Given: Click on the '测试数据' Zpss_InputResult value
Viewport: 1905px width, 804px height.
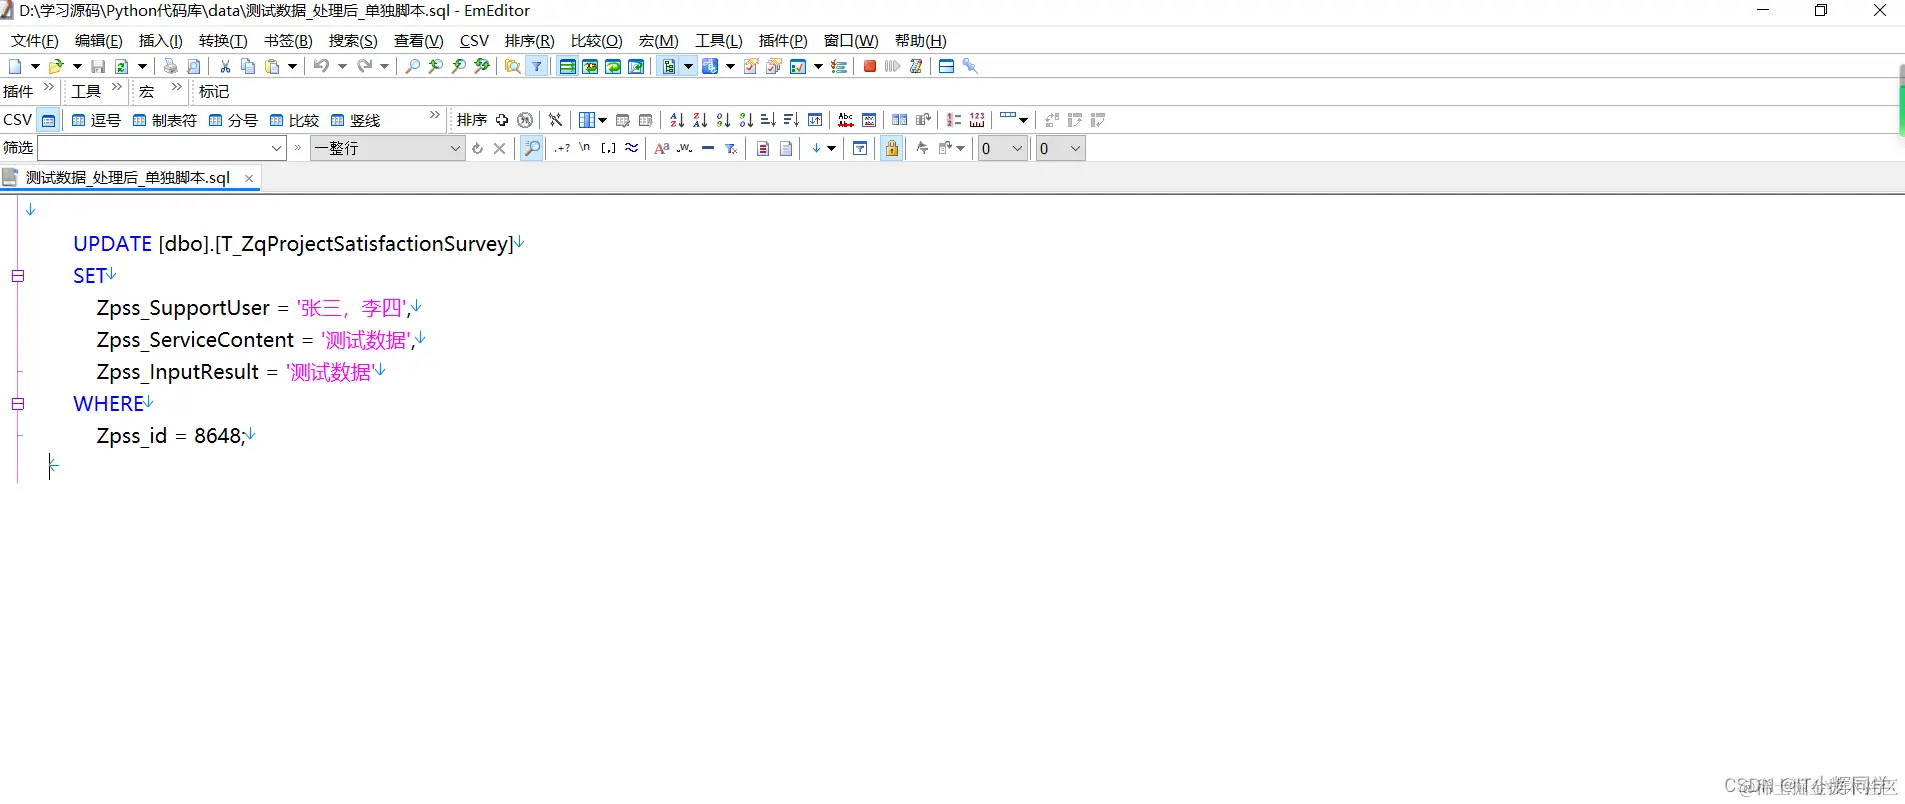Looking at the screenshot, I should pos(329,372).
